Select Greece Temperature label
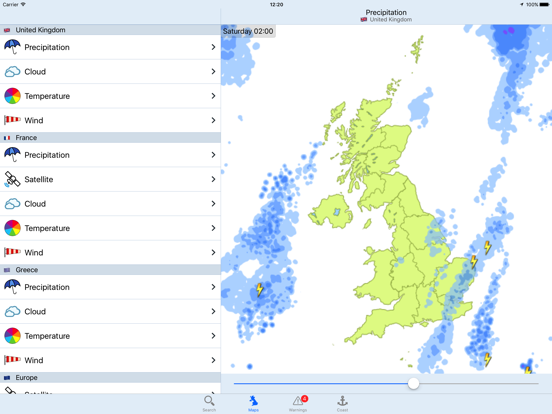This screenshot has height=414, width=552. pyautogui.click(x=47, y=336)
